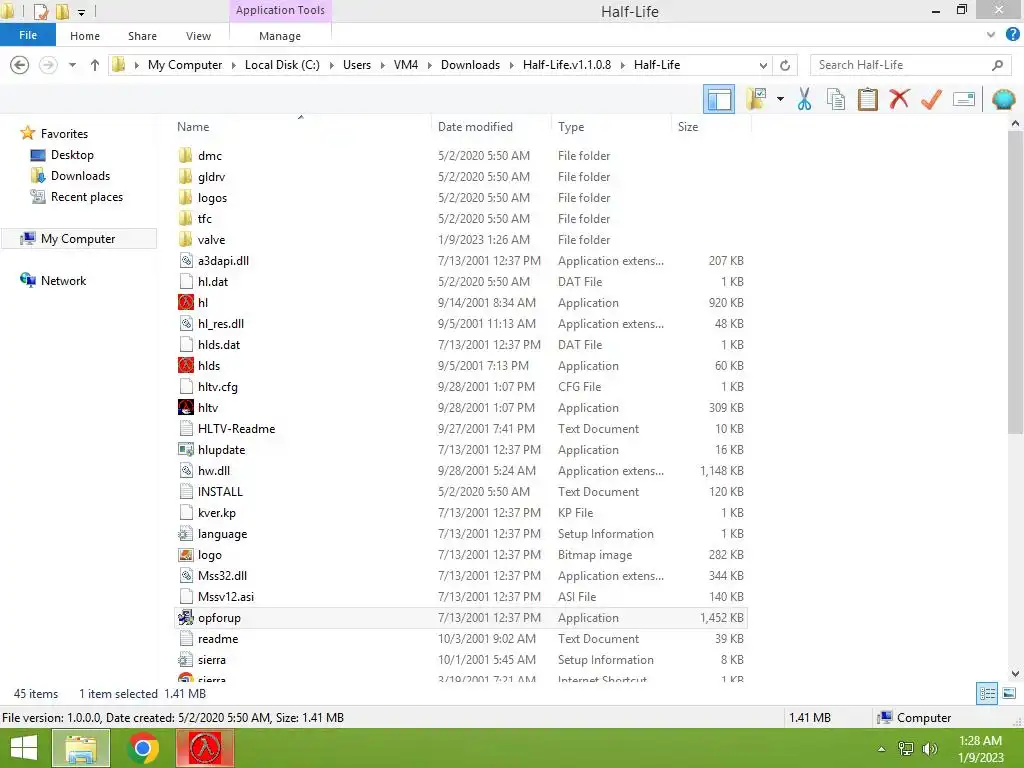Viewport: 1024px width, 768px height.
Task: Click the New Folder quick access icon
Action: point(63,11)
